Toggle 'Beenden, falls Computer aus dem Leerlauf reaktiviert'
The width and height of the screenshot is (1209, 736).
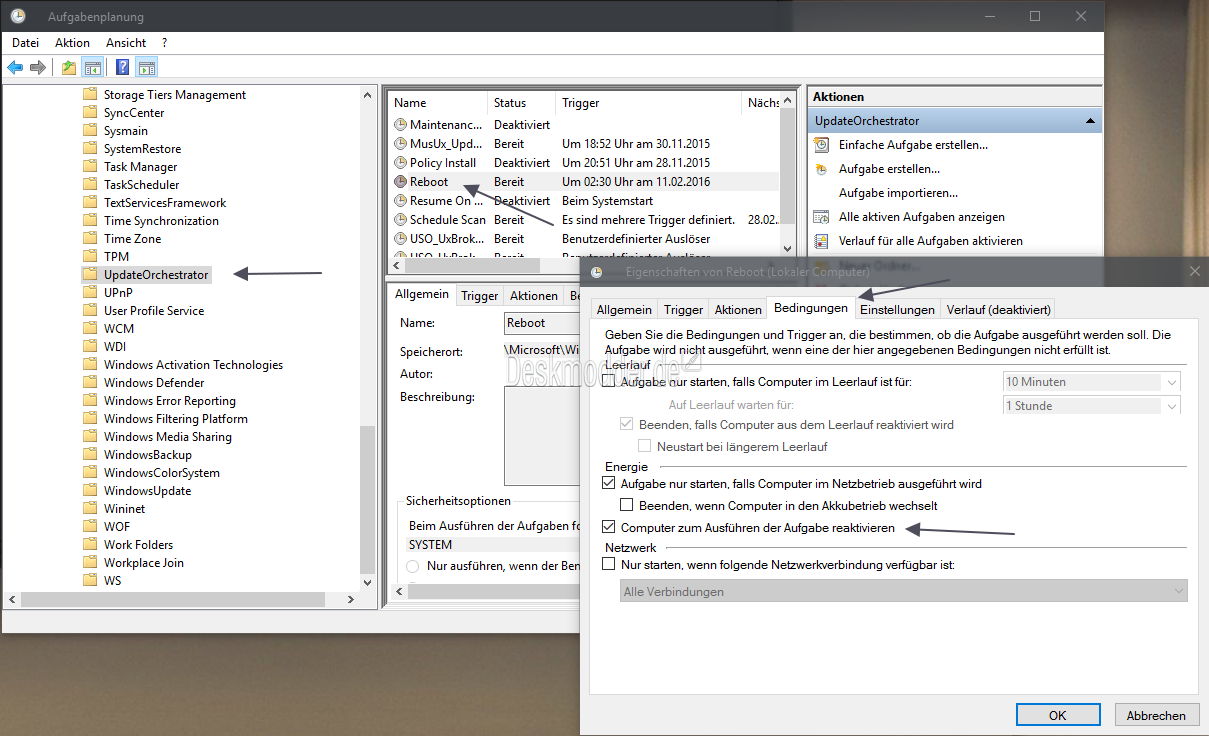627,425
